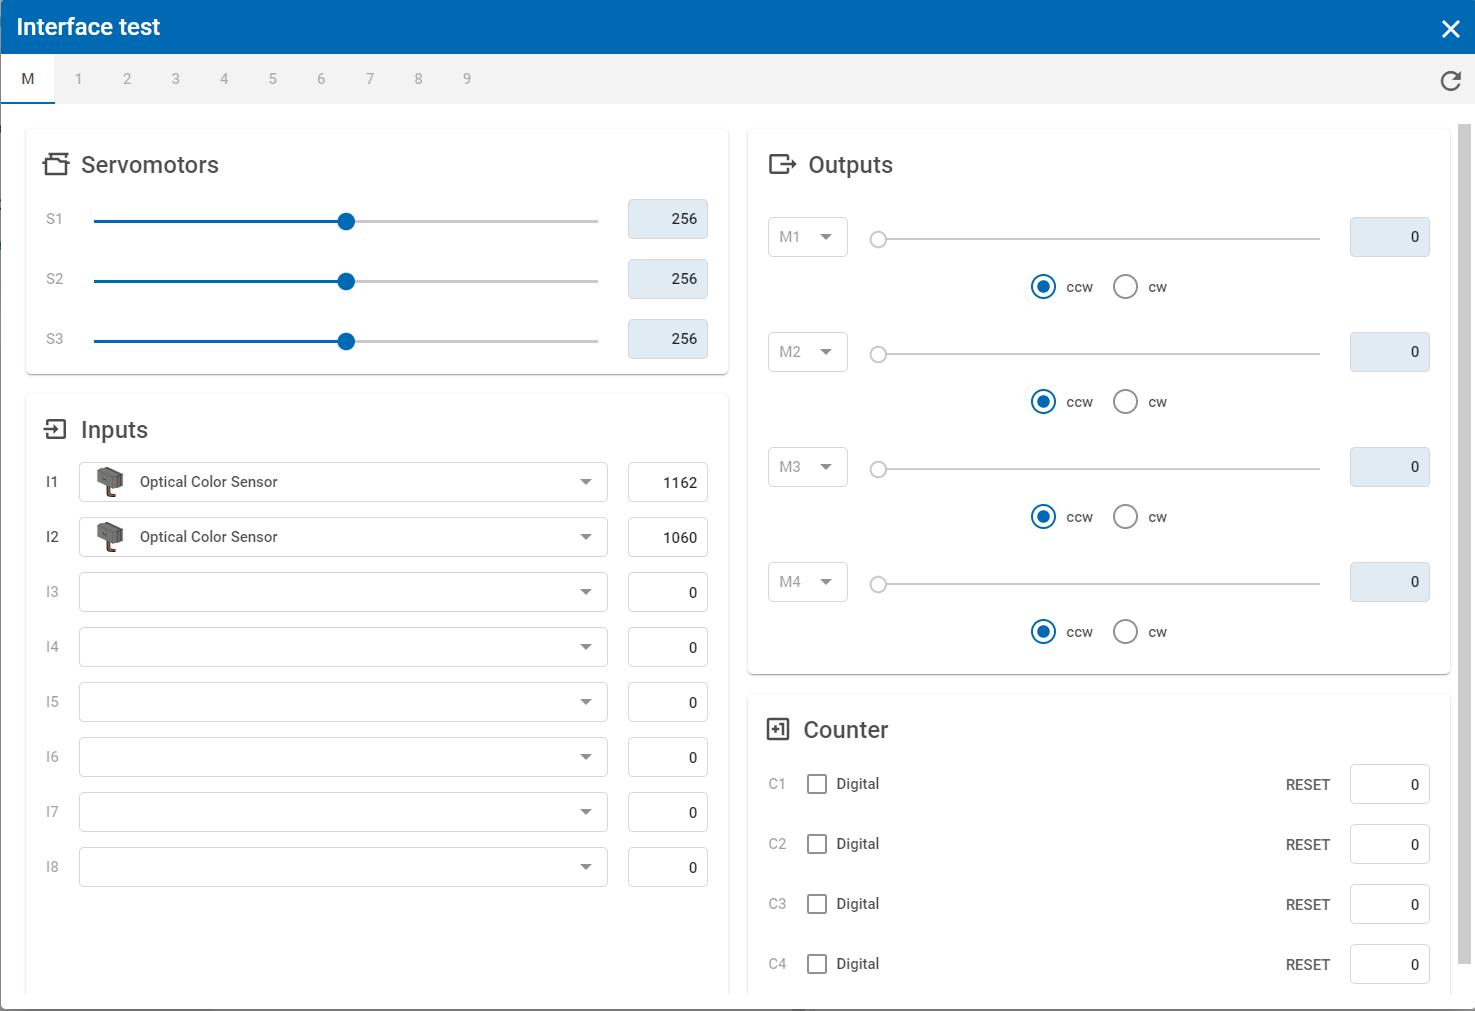
Task: Open the M1 output selector dropdown
Action: coord(808,237)
